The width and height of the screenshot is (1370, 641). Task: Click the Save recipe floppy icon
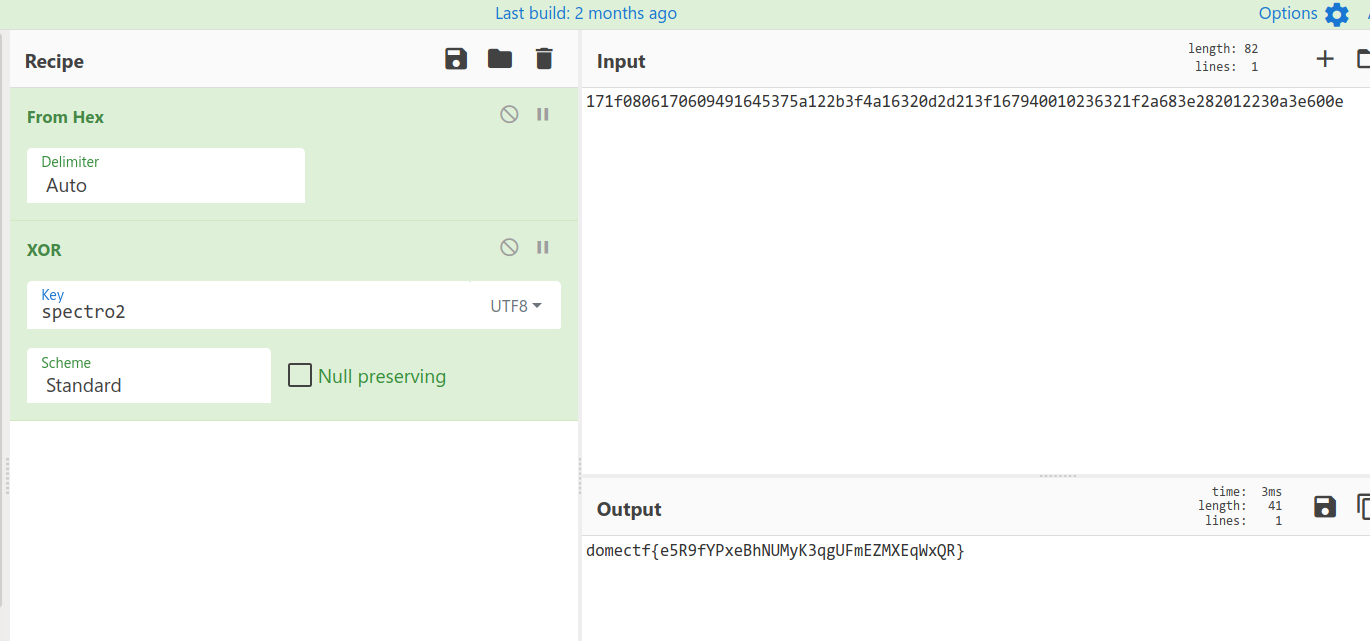tap(456, 59)
